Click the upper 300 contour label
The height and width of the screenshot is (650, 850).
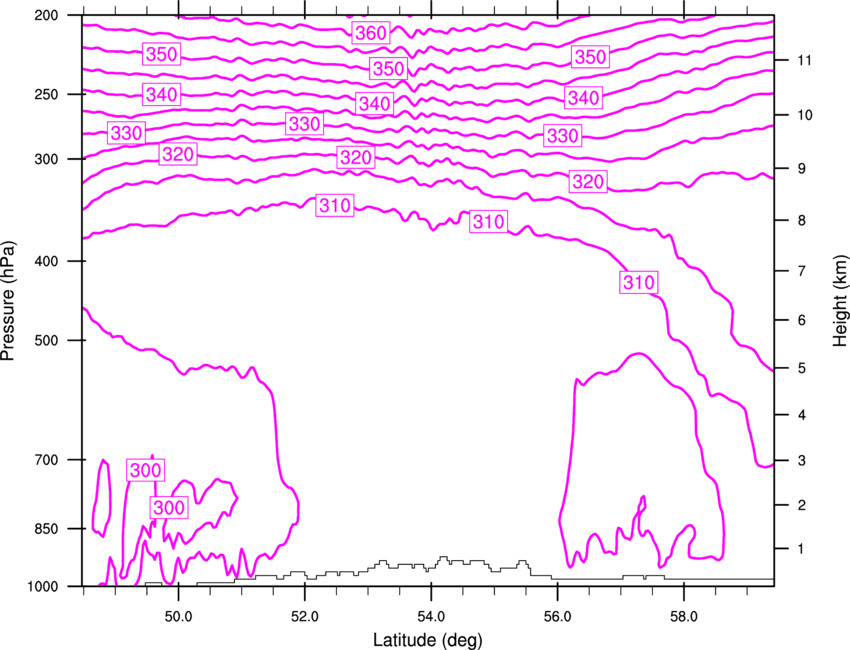[145, 470]
